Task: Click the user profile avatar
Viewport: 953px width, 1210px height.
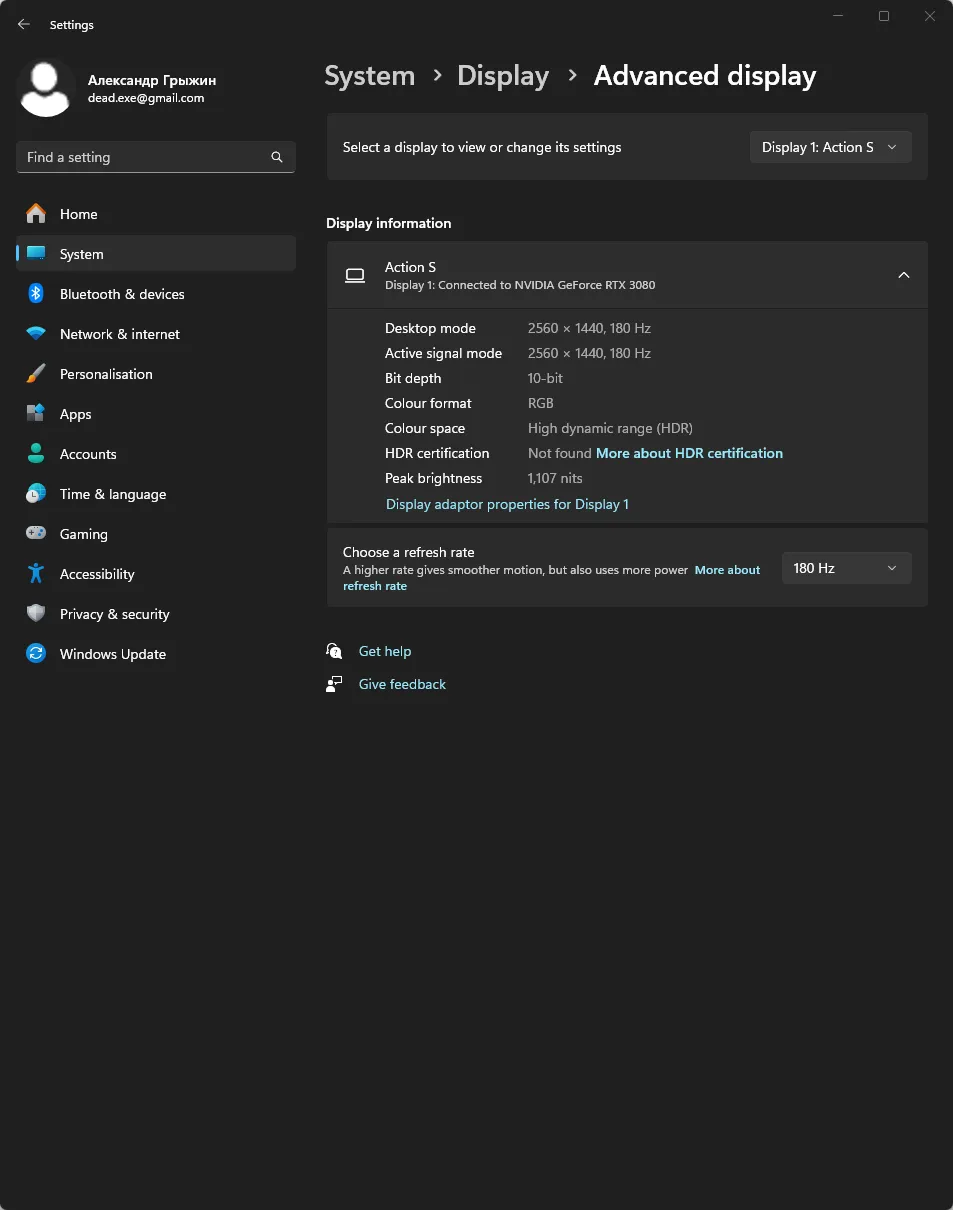Action: pyautogui.click(x=46, y=88)
